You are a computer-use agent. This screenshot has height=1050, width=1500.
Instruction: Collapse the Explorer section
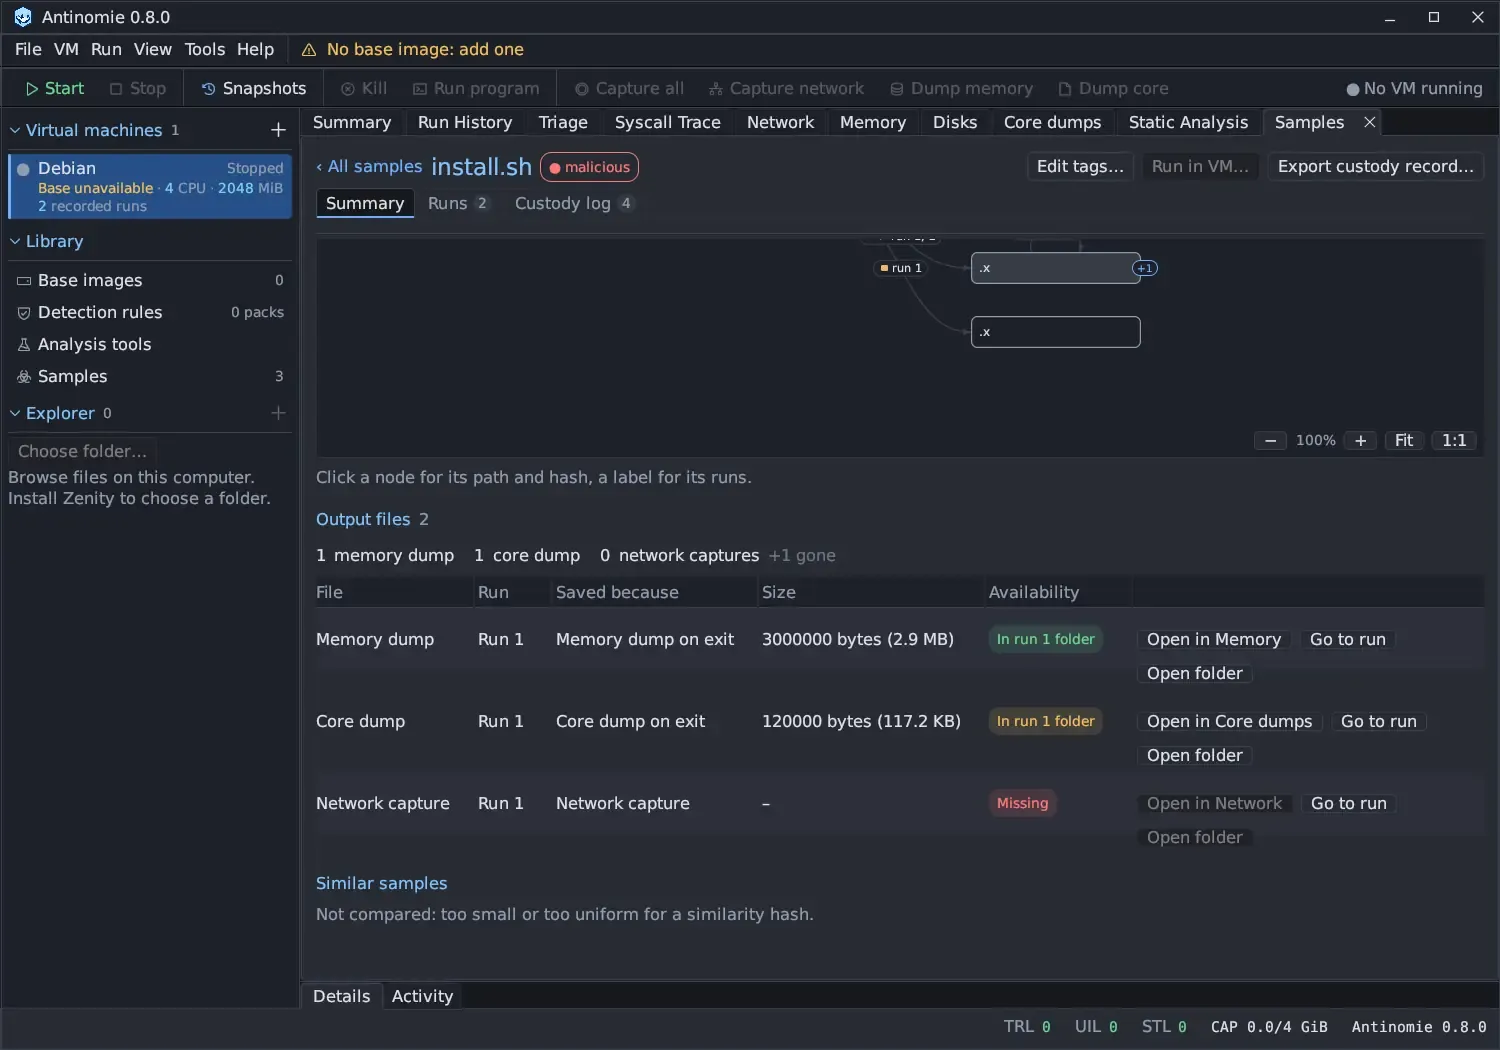(x=15, y=413)
